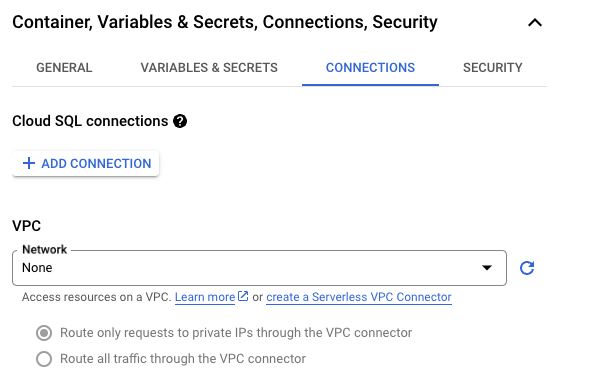Click the Container, Variables & Secrets section title
This screenshot has height=387, width=596.
coord(225,22)
